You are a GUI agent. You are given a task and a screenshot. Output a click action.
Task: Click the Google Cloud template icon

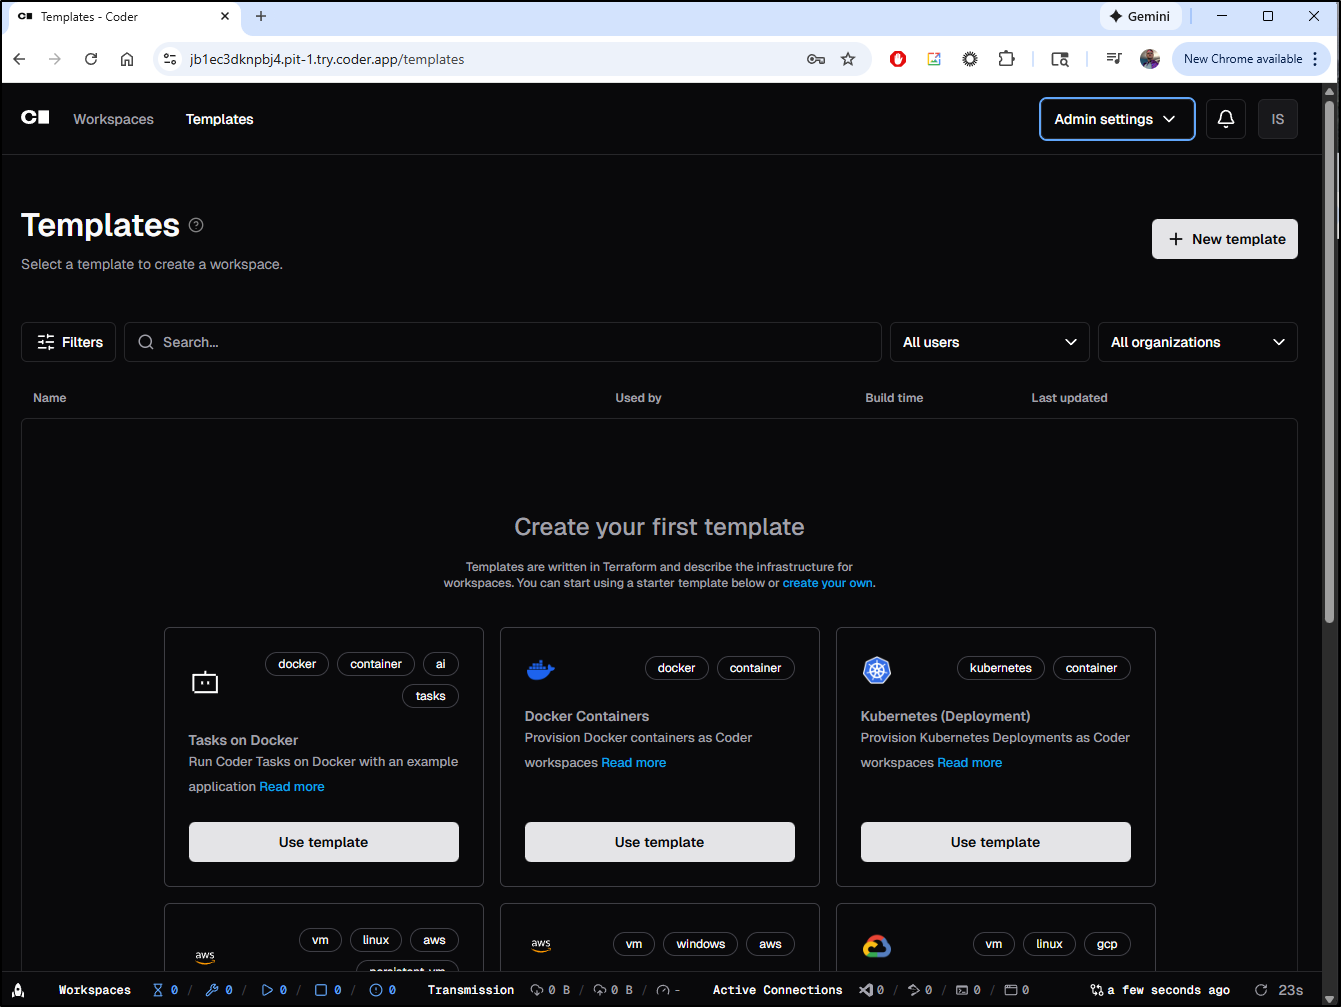pos(876,946)
